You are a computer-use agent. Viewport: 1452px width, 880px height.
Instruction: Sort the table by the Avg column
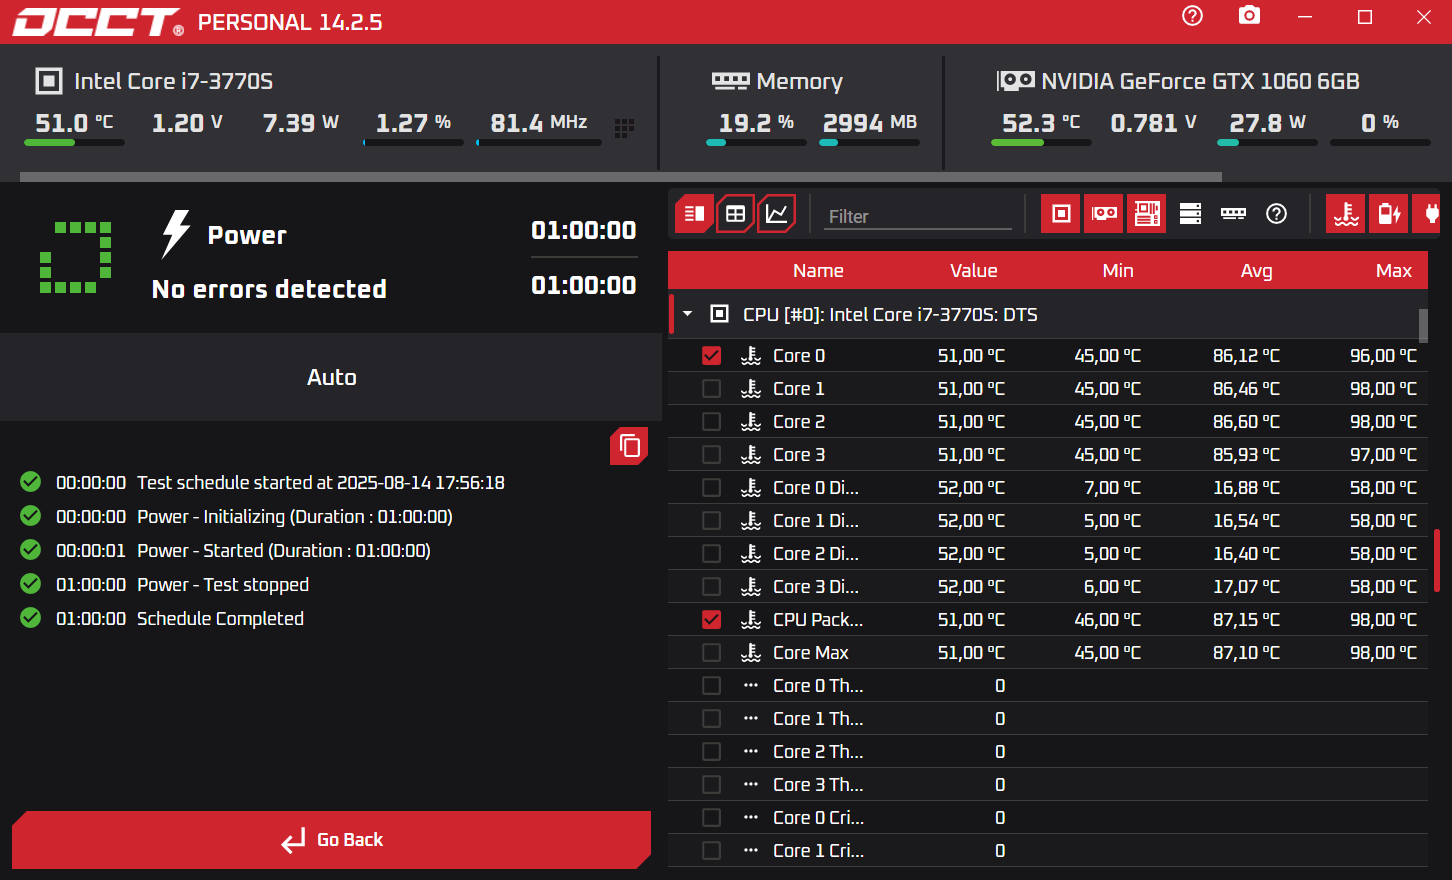coord(1256,270)
